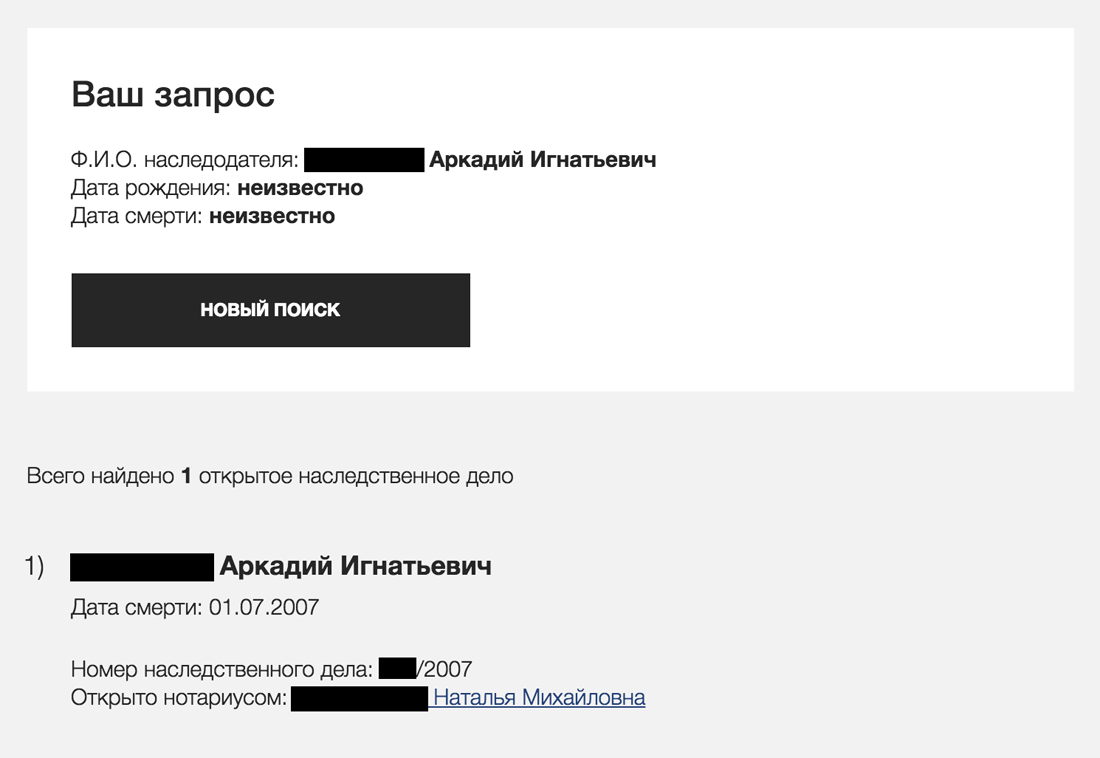
Task: Click Аркадий Игнатьевич in the query block
Action: point(542,160)
